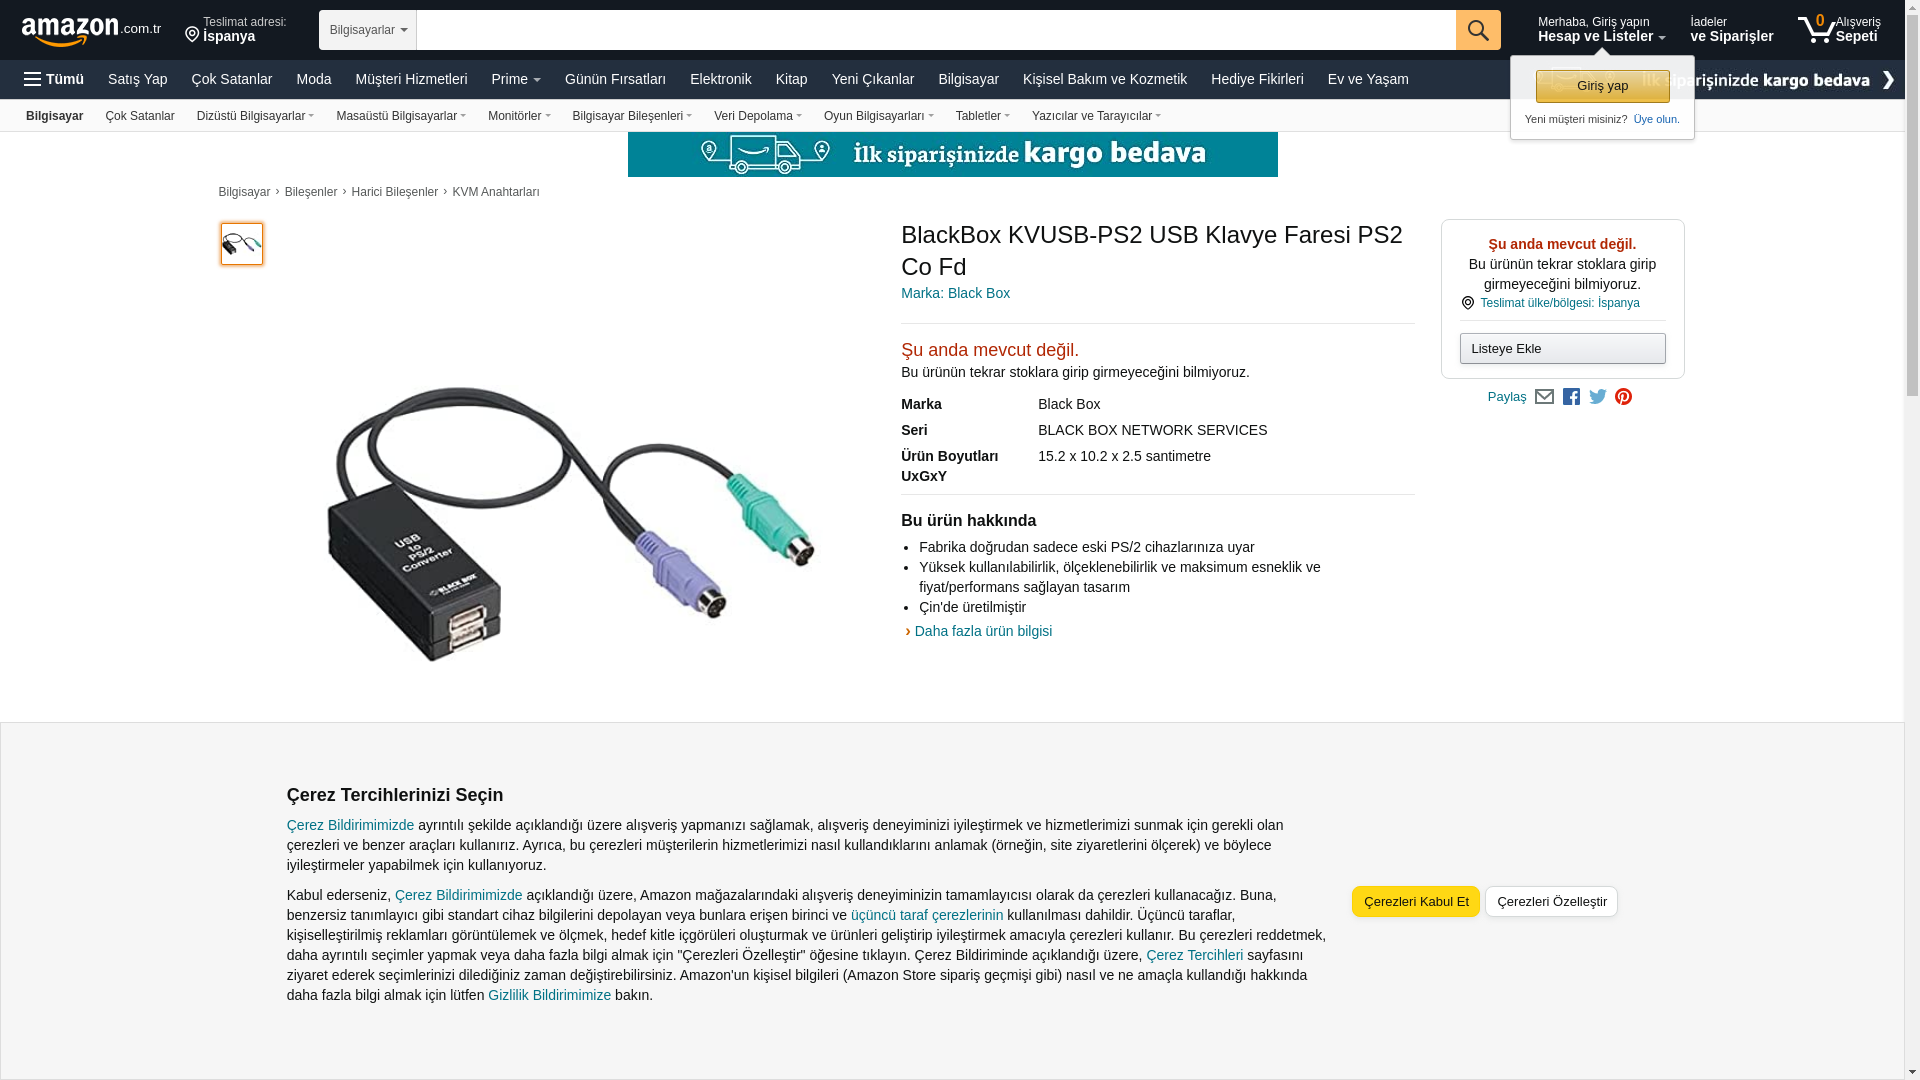Open the Marka: Black Box link

(955, 293)
